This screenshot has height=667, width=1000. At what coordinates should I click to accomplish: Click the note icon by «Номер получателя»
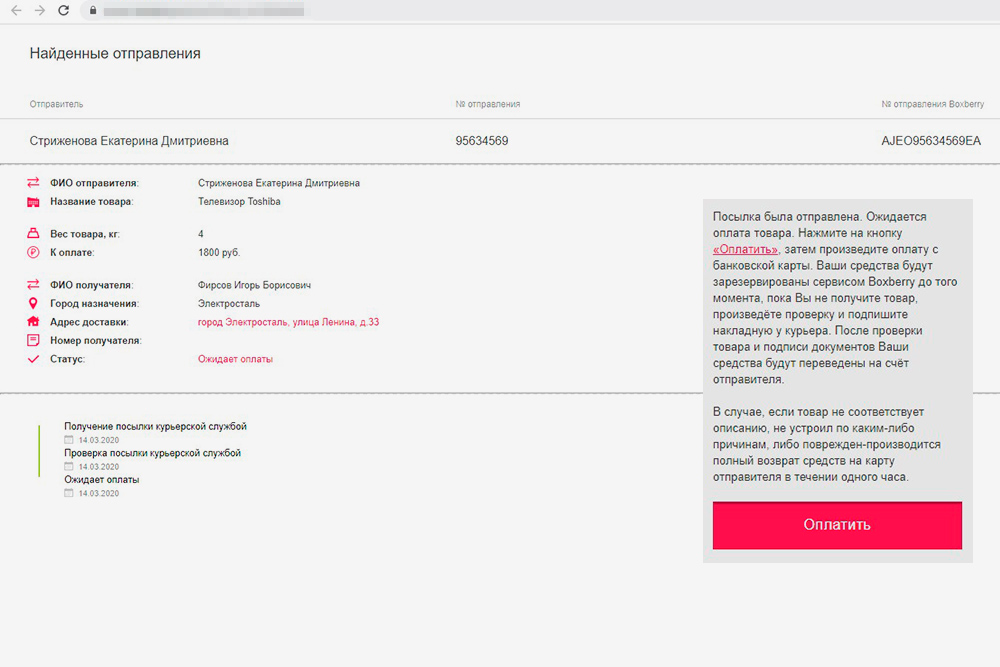[33, 341]
